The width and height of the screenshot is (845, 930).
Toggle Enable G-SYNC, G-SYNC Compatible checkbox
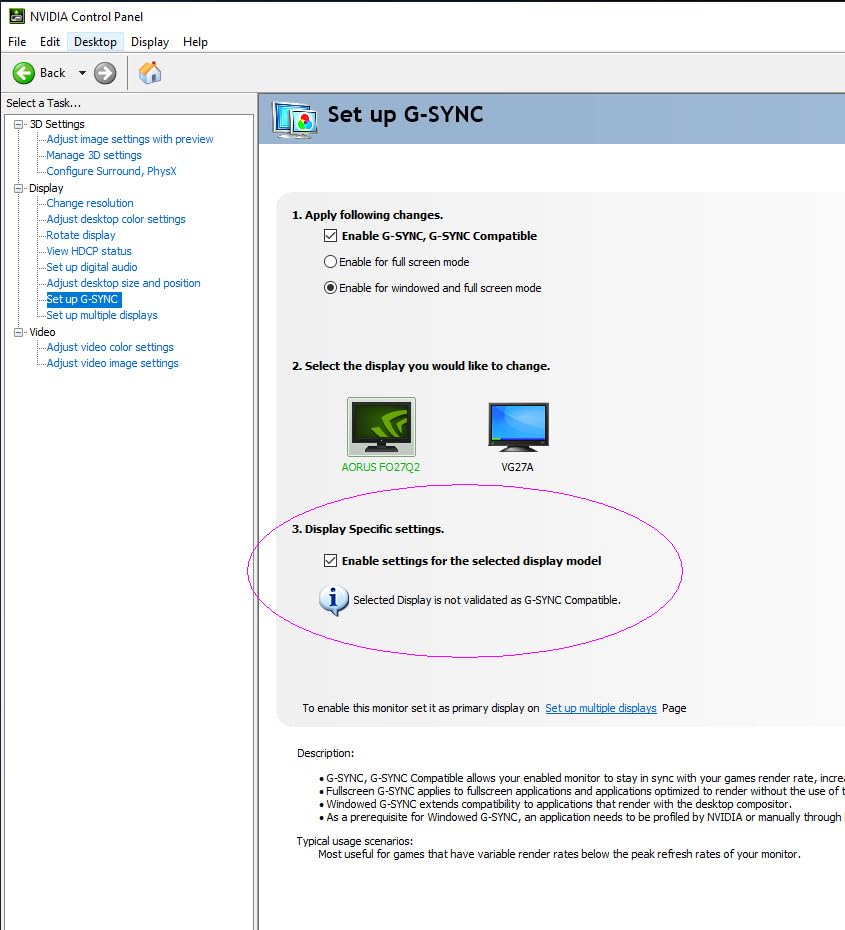330,235
